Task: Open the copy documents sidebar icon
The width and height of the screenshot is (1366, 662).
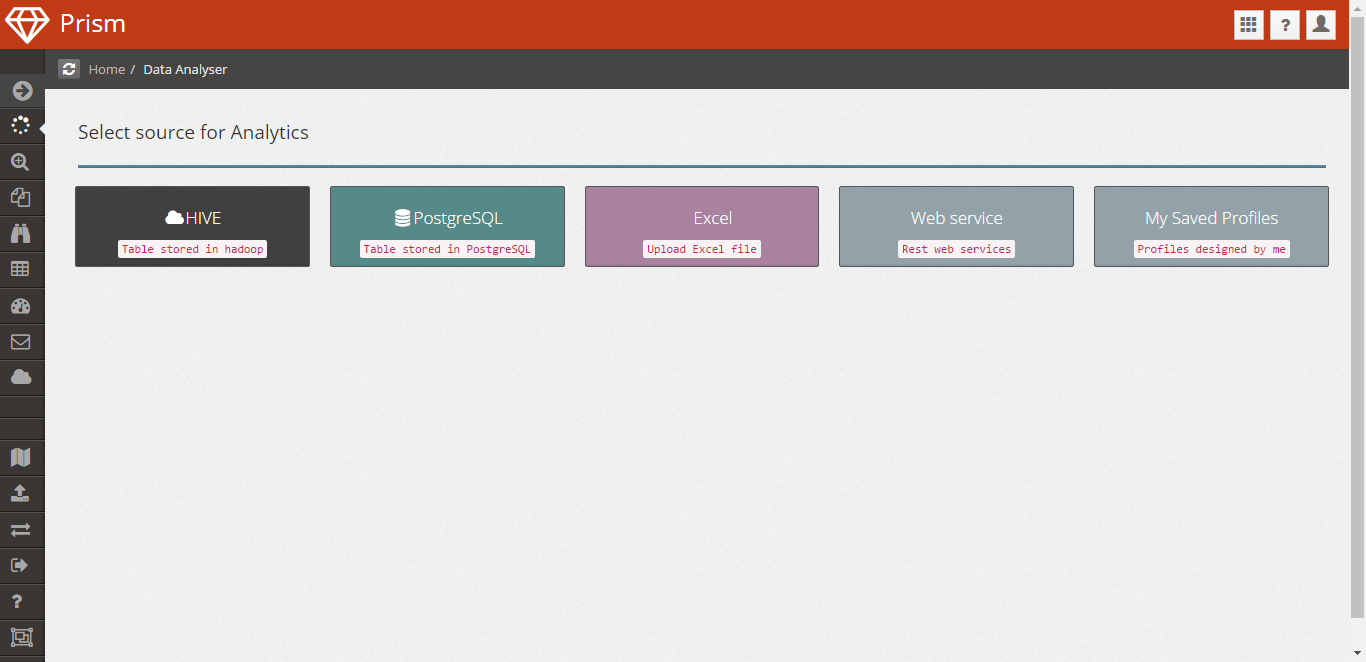Action: coord(22,198)
